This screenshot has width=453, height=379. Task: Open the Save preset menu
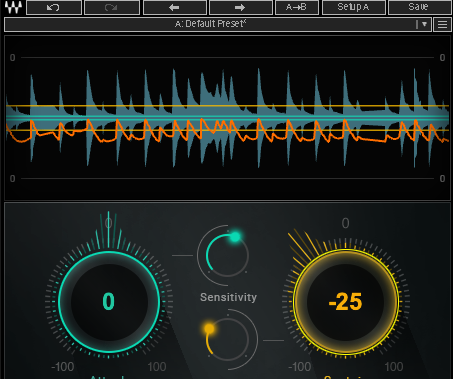click(x=419, y=7)
